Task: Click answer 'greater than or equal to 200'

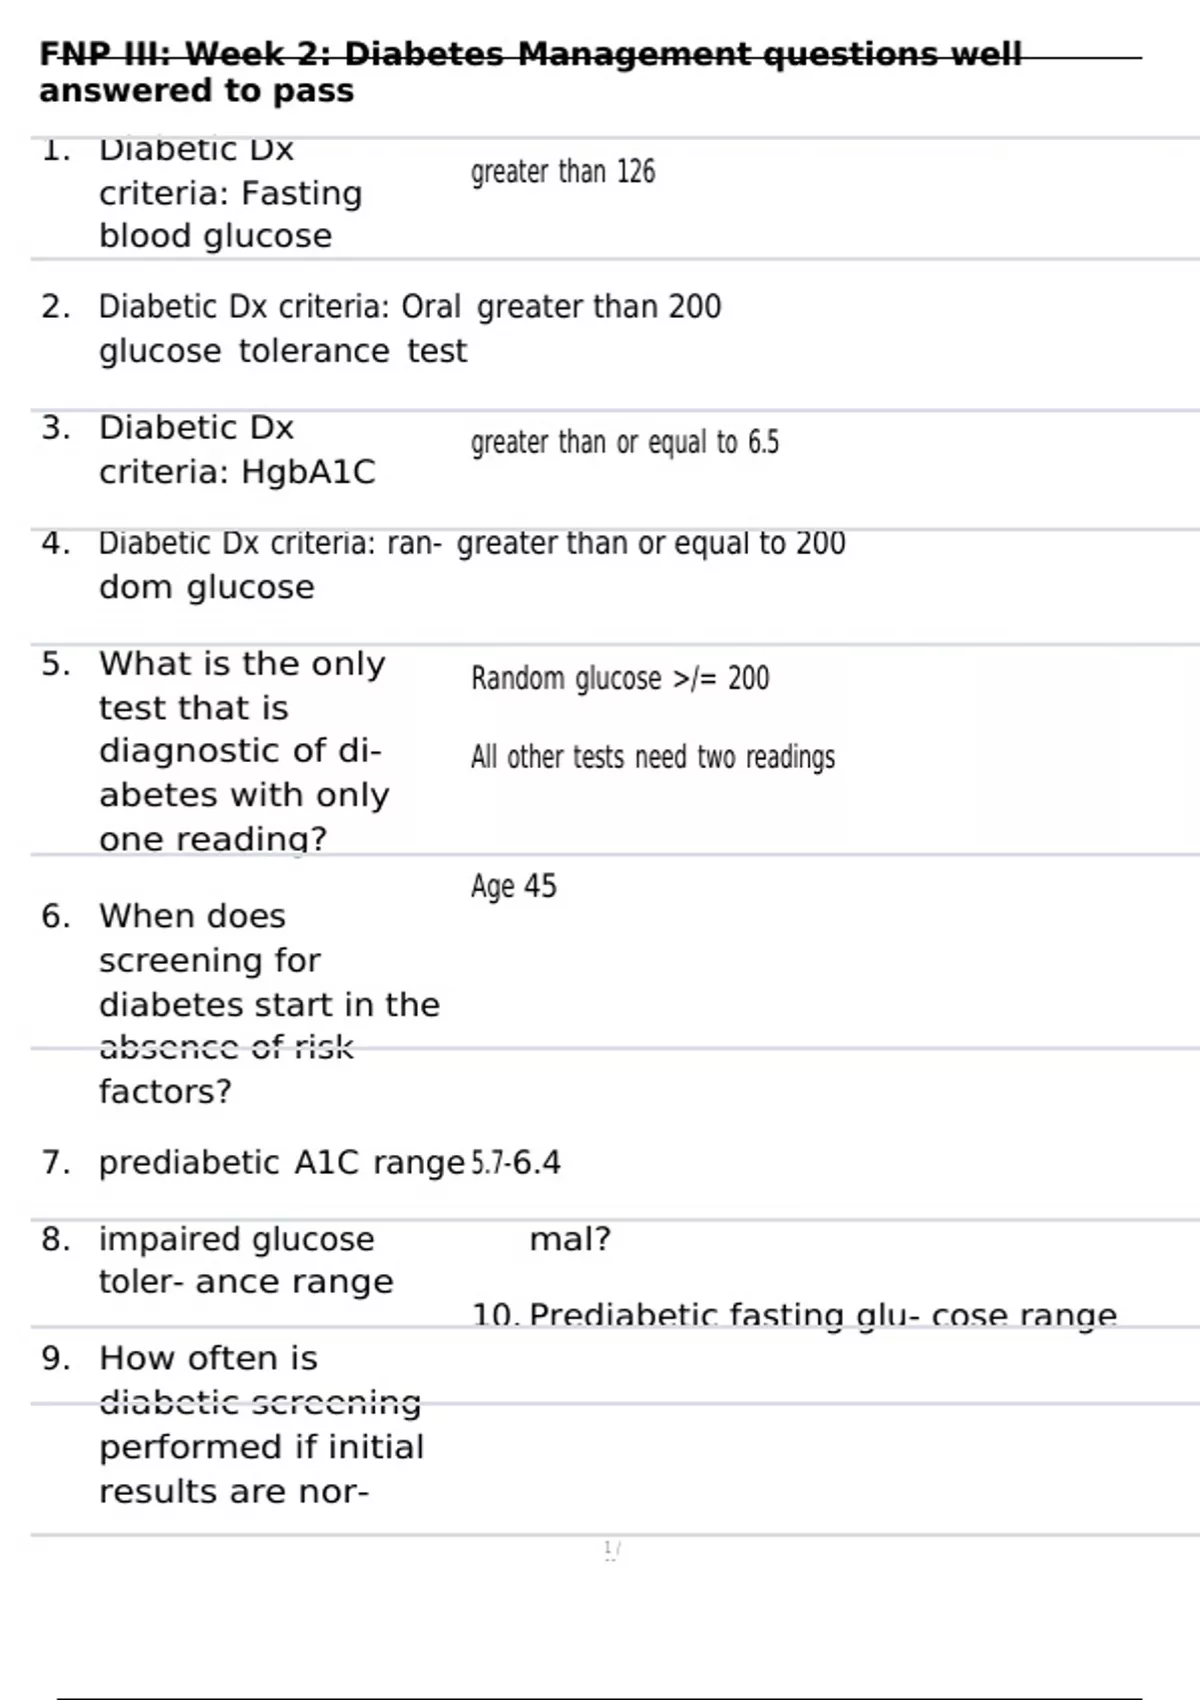Action: pos(651,543)
